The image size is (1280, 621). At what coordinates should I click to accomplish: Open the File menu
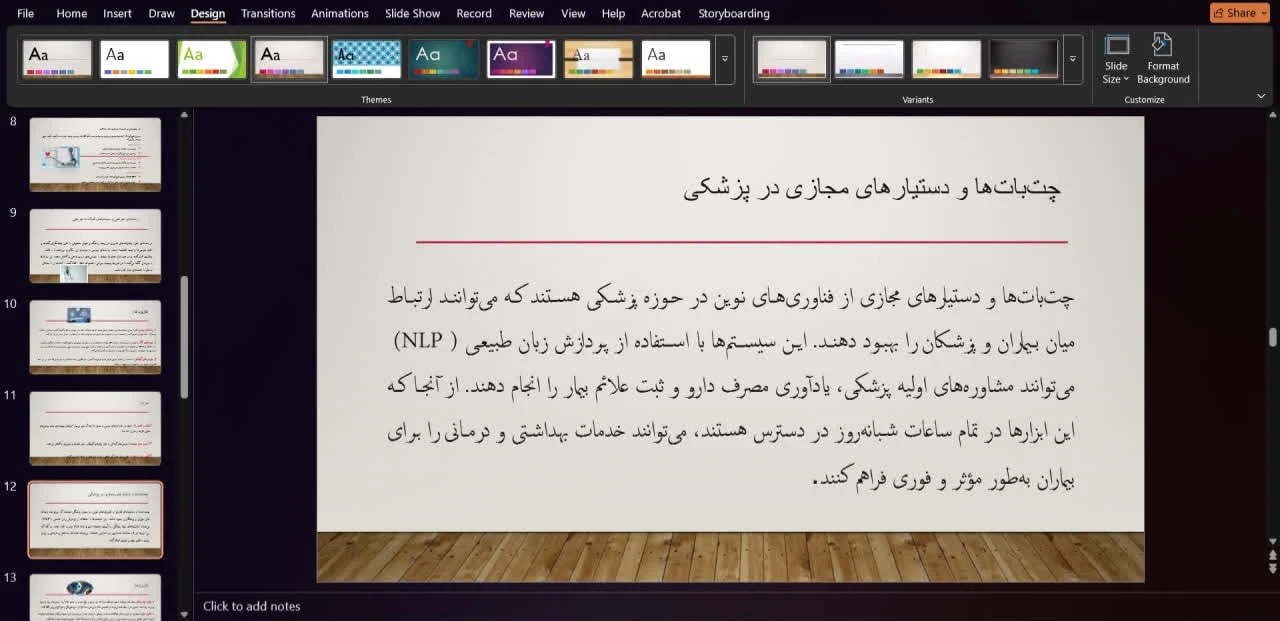pyautogui.click(x=25, y=13)
